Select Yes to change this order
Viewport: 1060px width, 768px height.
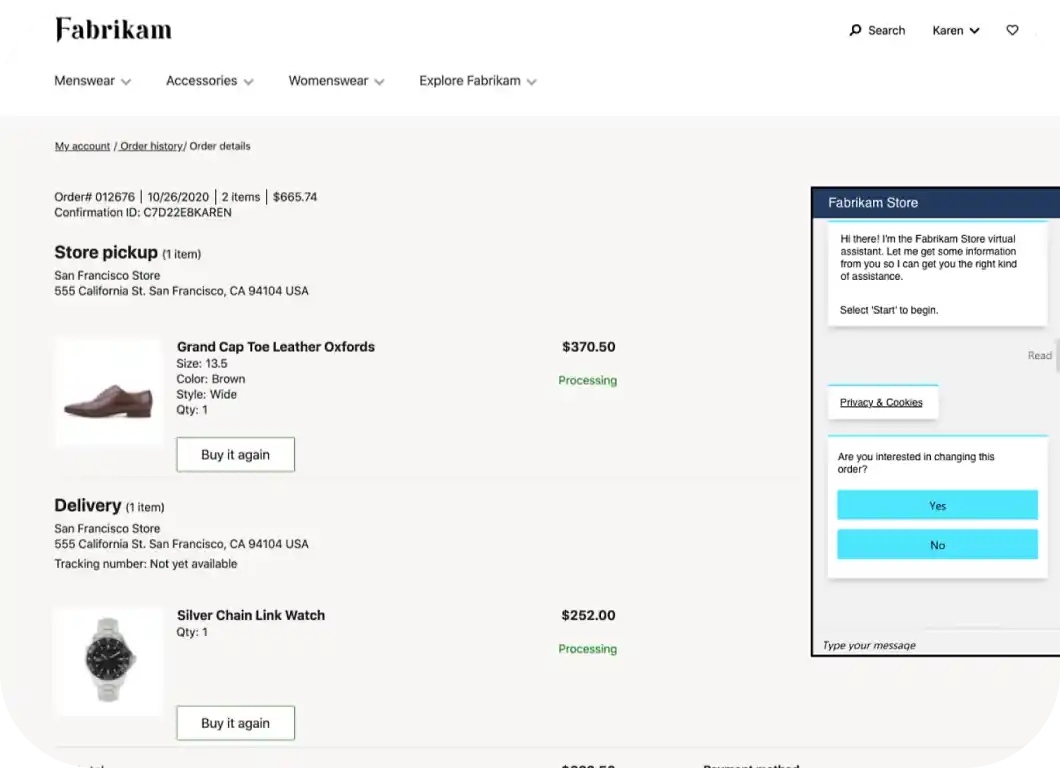[937, 505]
